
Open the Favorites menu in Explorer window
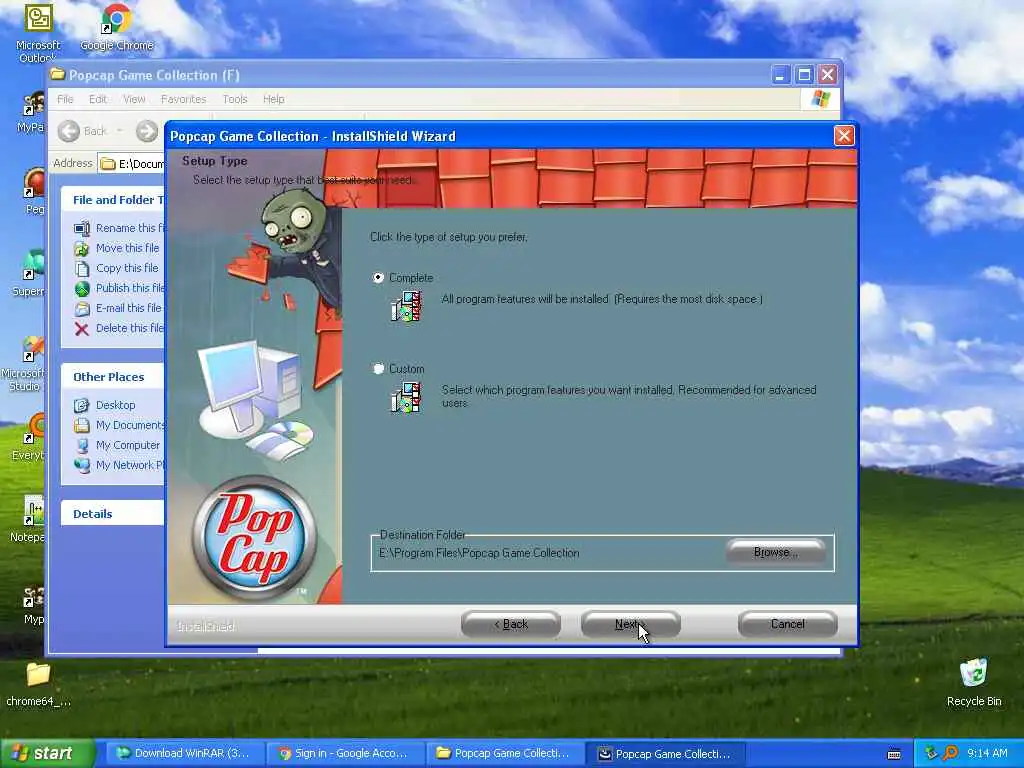point(183,99)
